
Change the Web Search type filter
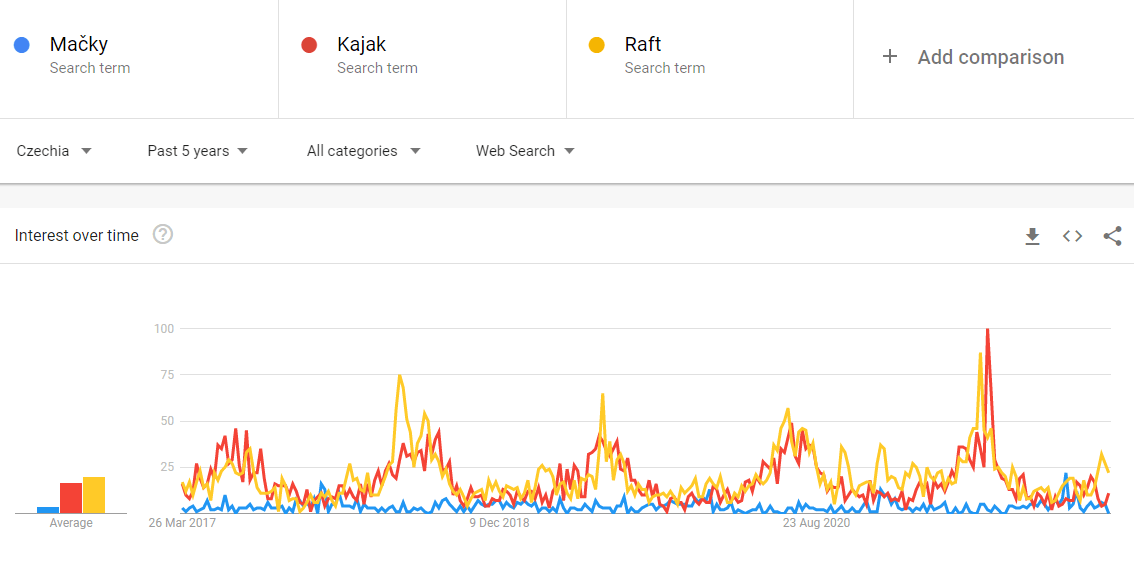[525, 151]
